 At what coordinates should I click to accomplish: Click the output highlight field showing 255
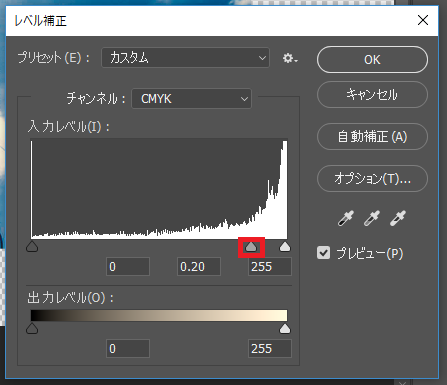click(270, 349)
